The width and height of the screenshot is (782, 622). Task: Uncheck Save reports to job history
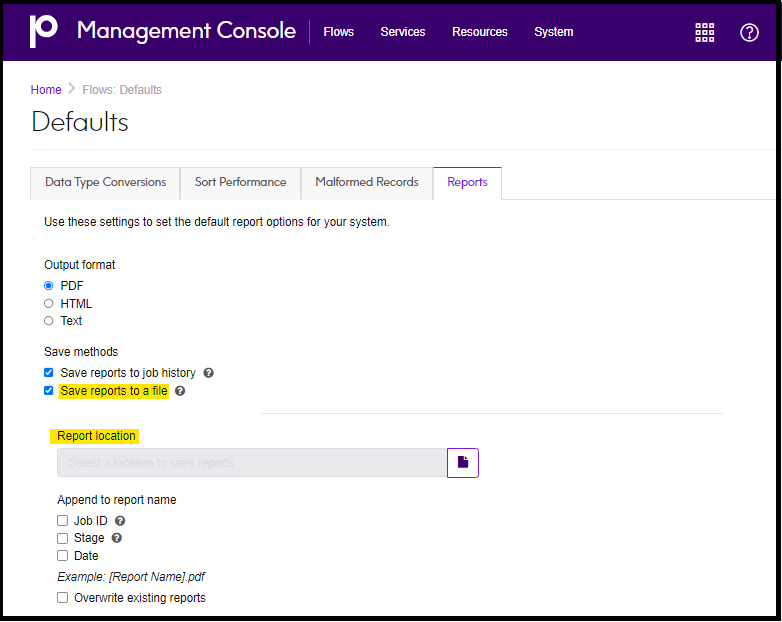point(49,373)
